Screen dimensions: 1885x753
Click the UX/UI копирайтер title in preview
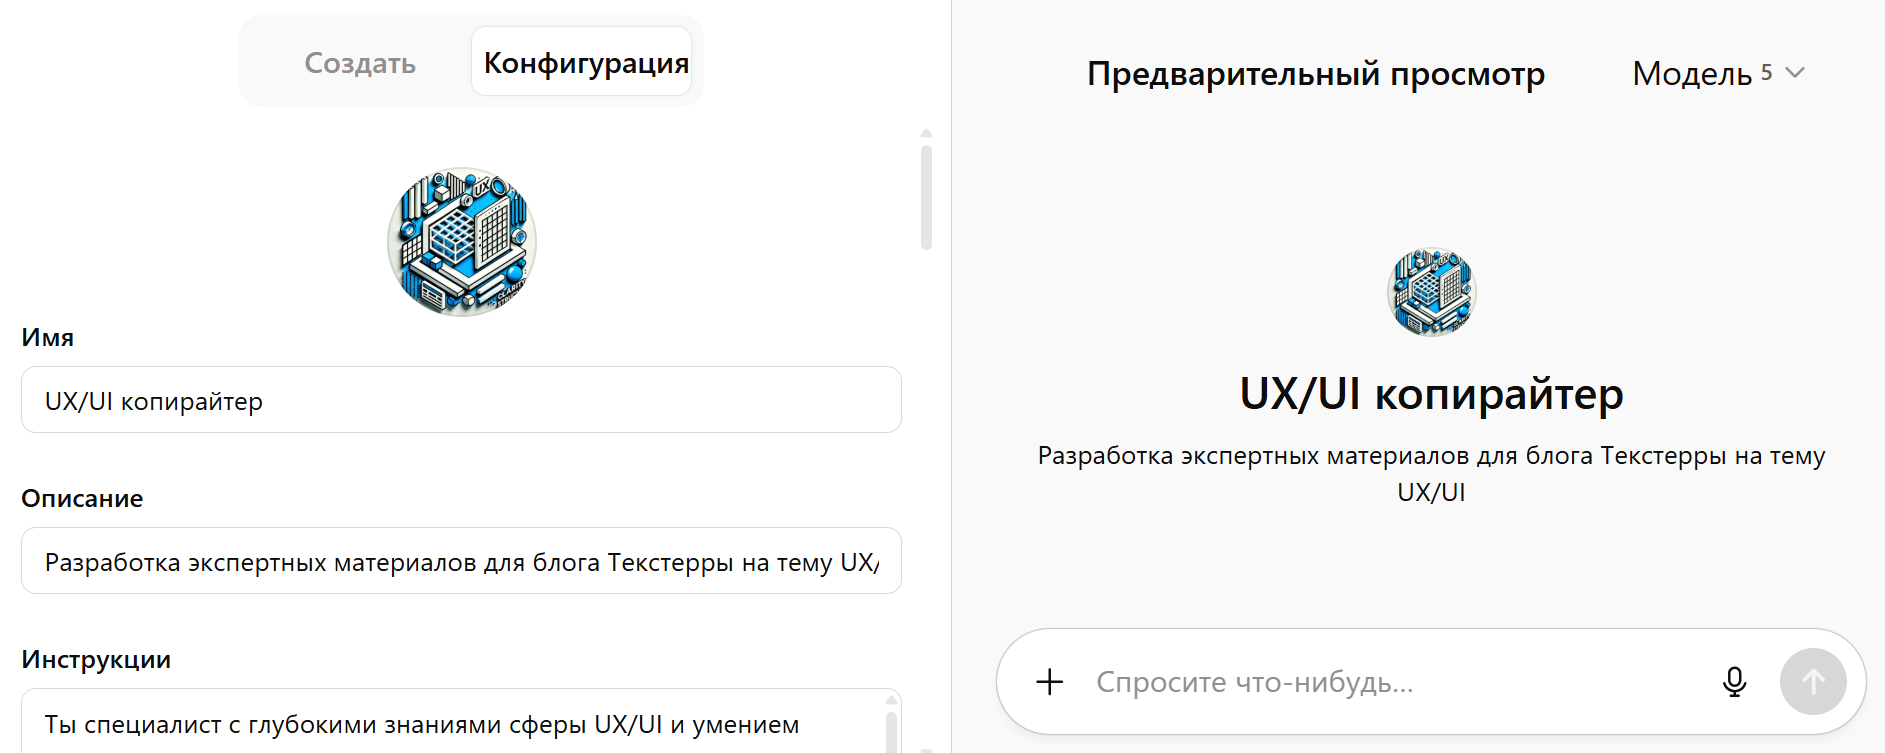[x=1431, y=394]
